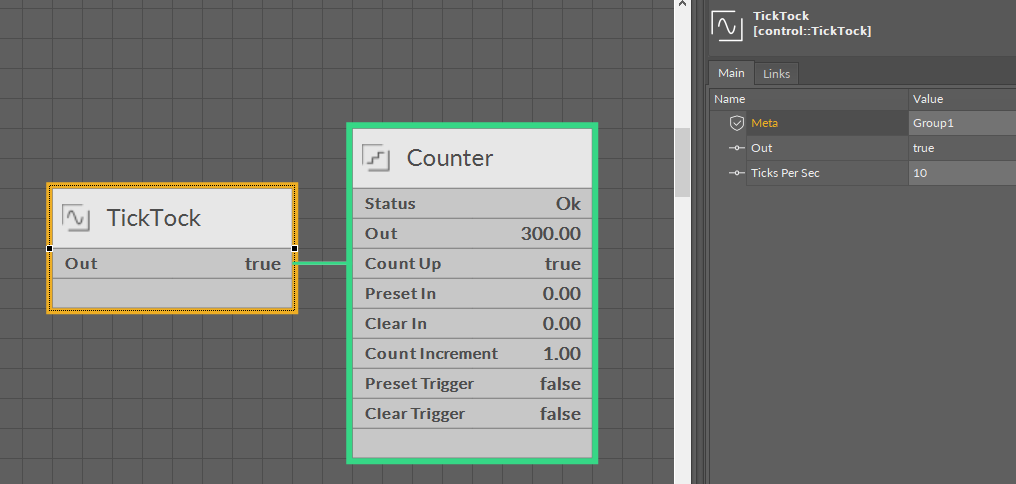Image resolution: width=1016 pixels, height=484 pixels.
Task: Switch to the Links tab
Action: (x=776, y=74)
